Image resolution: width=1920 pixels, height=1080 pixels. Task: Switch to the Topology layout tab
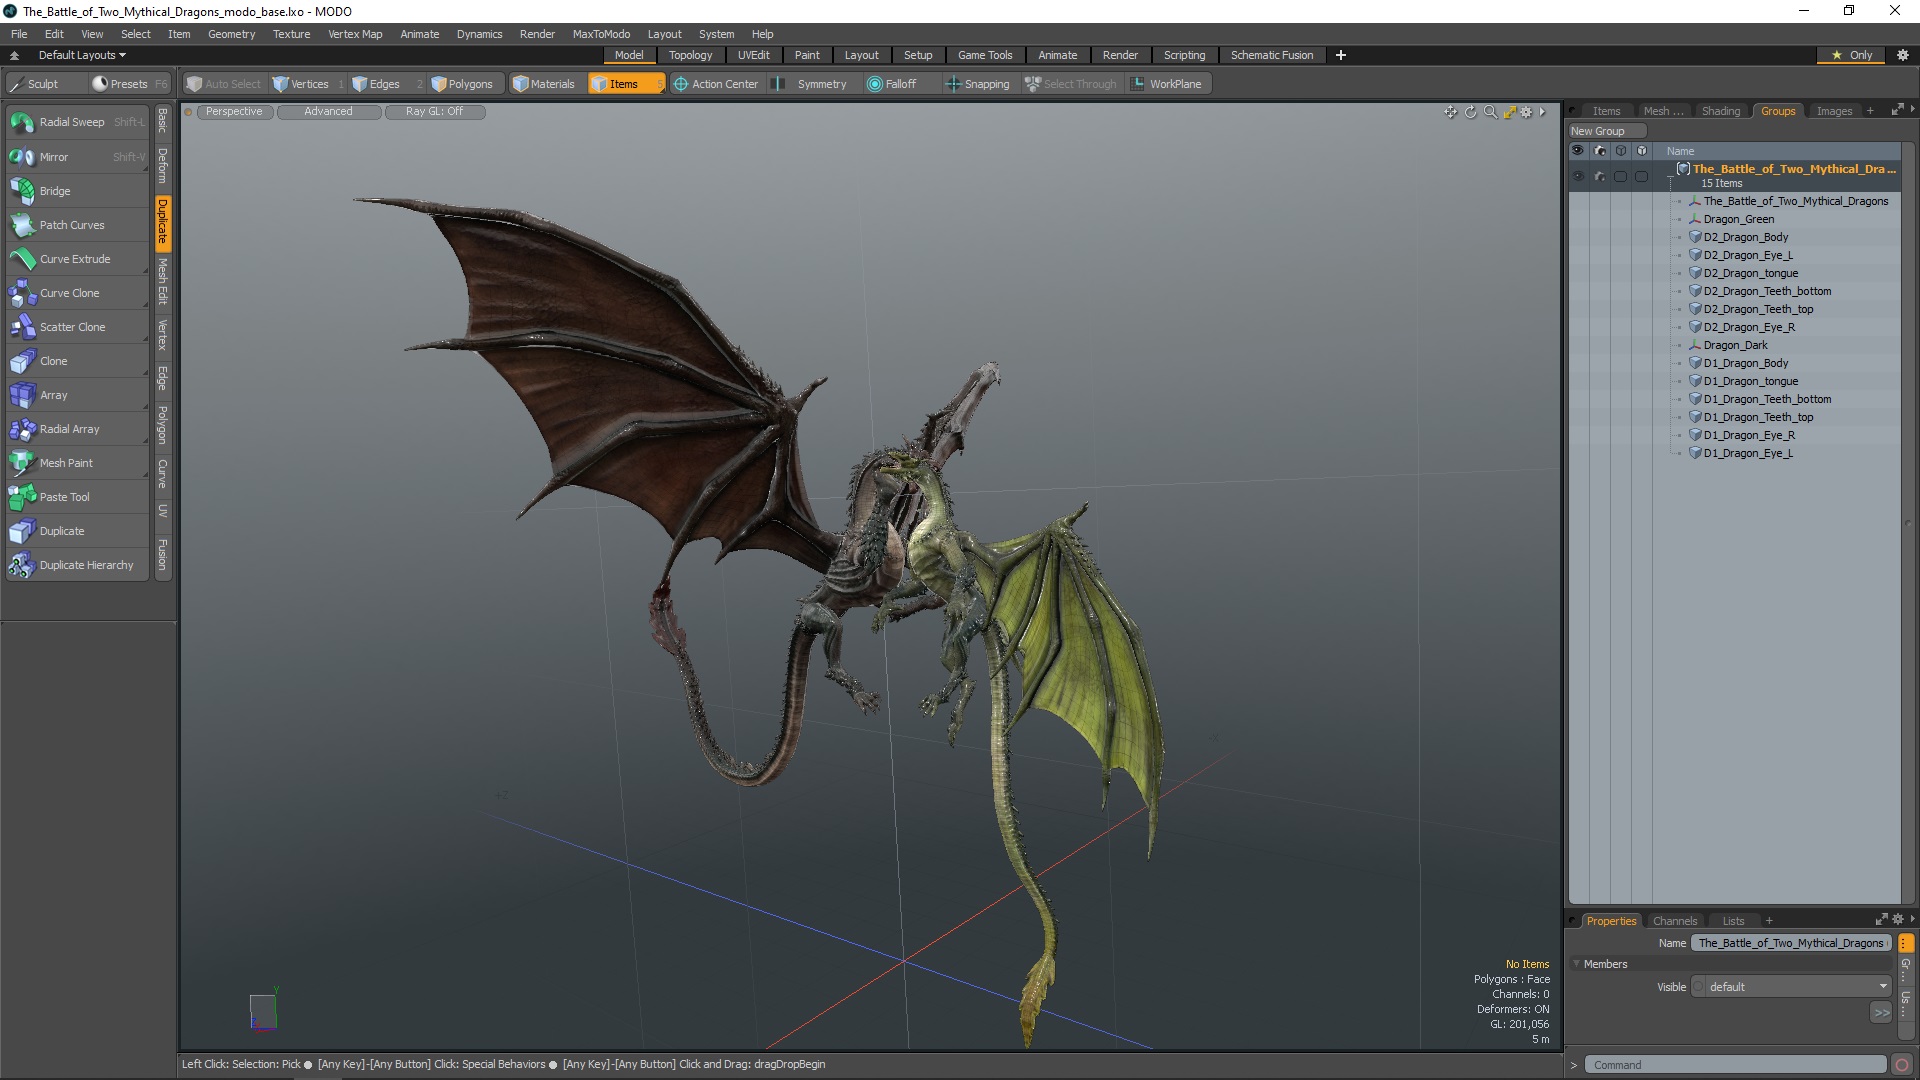pyautogui.click(x=690, y=55)
